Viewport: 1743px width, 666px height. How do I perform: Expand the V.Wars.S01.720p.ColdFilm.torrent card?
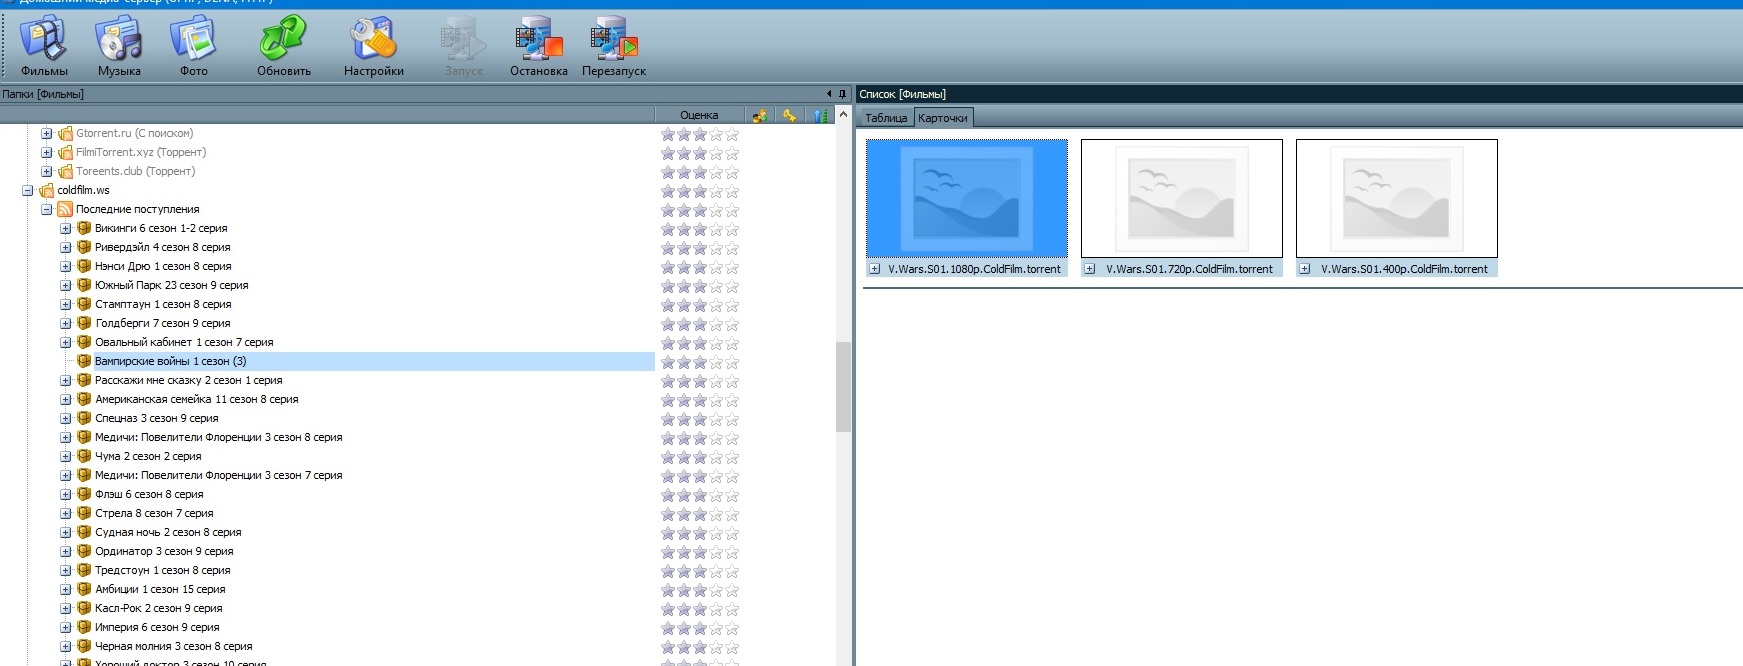[1090, 269]
